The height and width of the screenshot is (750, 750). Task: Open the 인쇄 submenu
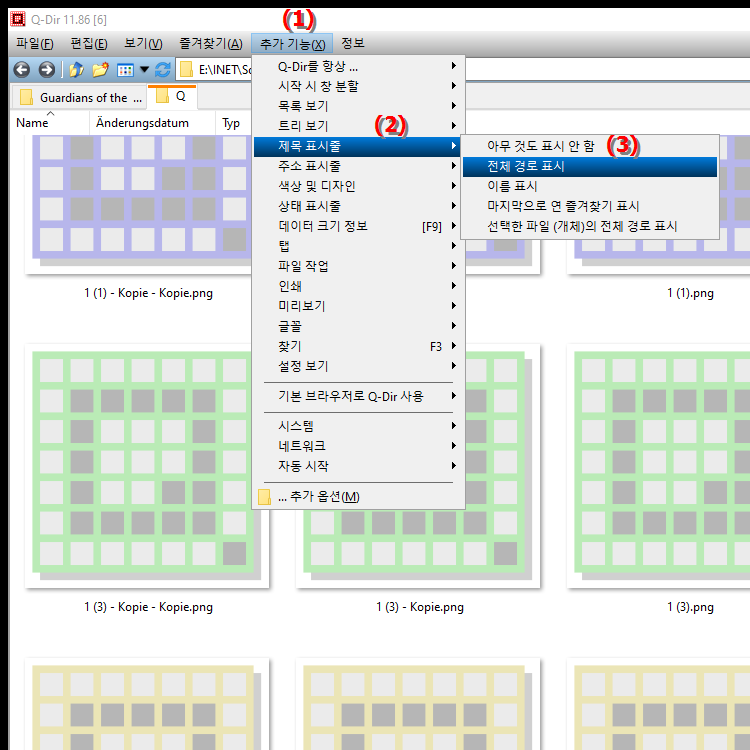click(358, 286)
